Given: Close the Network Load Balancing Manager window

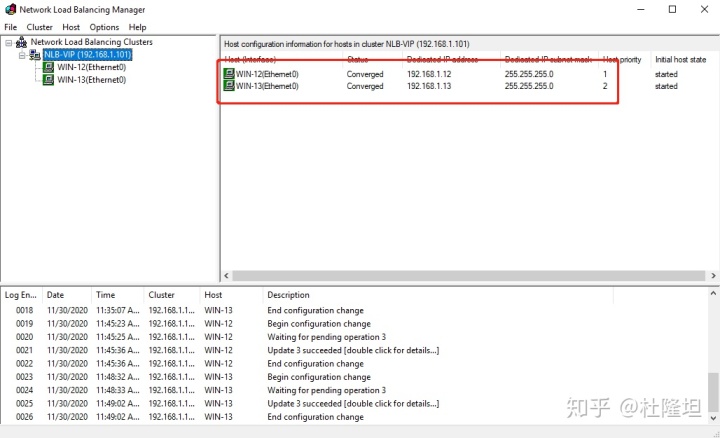Looking at the screenshot, I should point(704,9).
